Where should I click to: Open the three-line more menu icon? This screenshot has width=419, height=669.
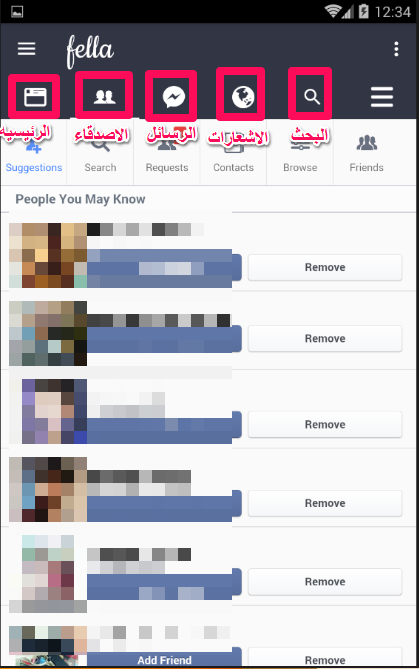[382, 97]
